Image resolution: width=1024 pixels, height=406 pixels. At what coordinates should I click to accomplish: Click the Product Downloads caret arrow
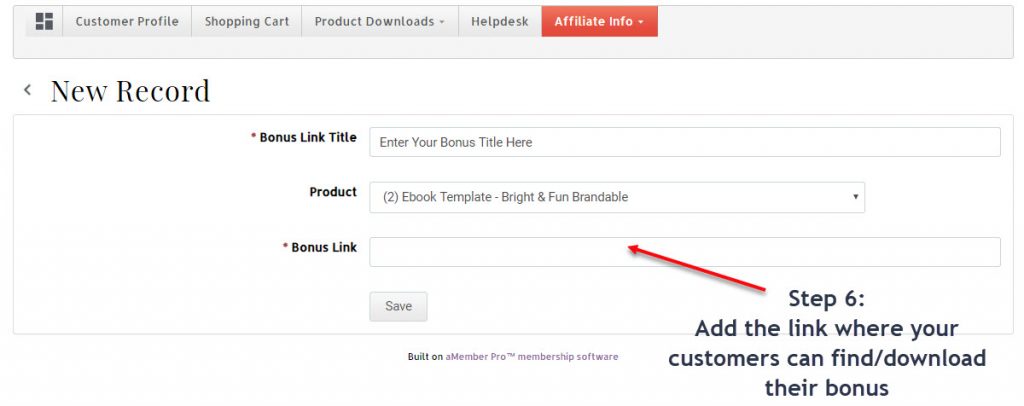442,22
